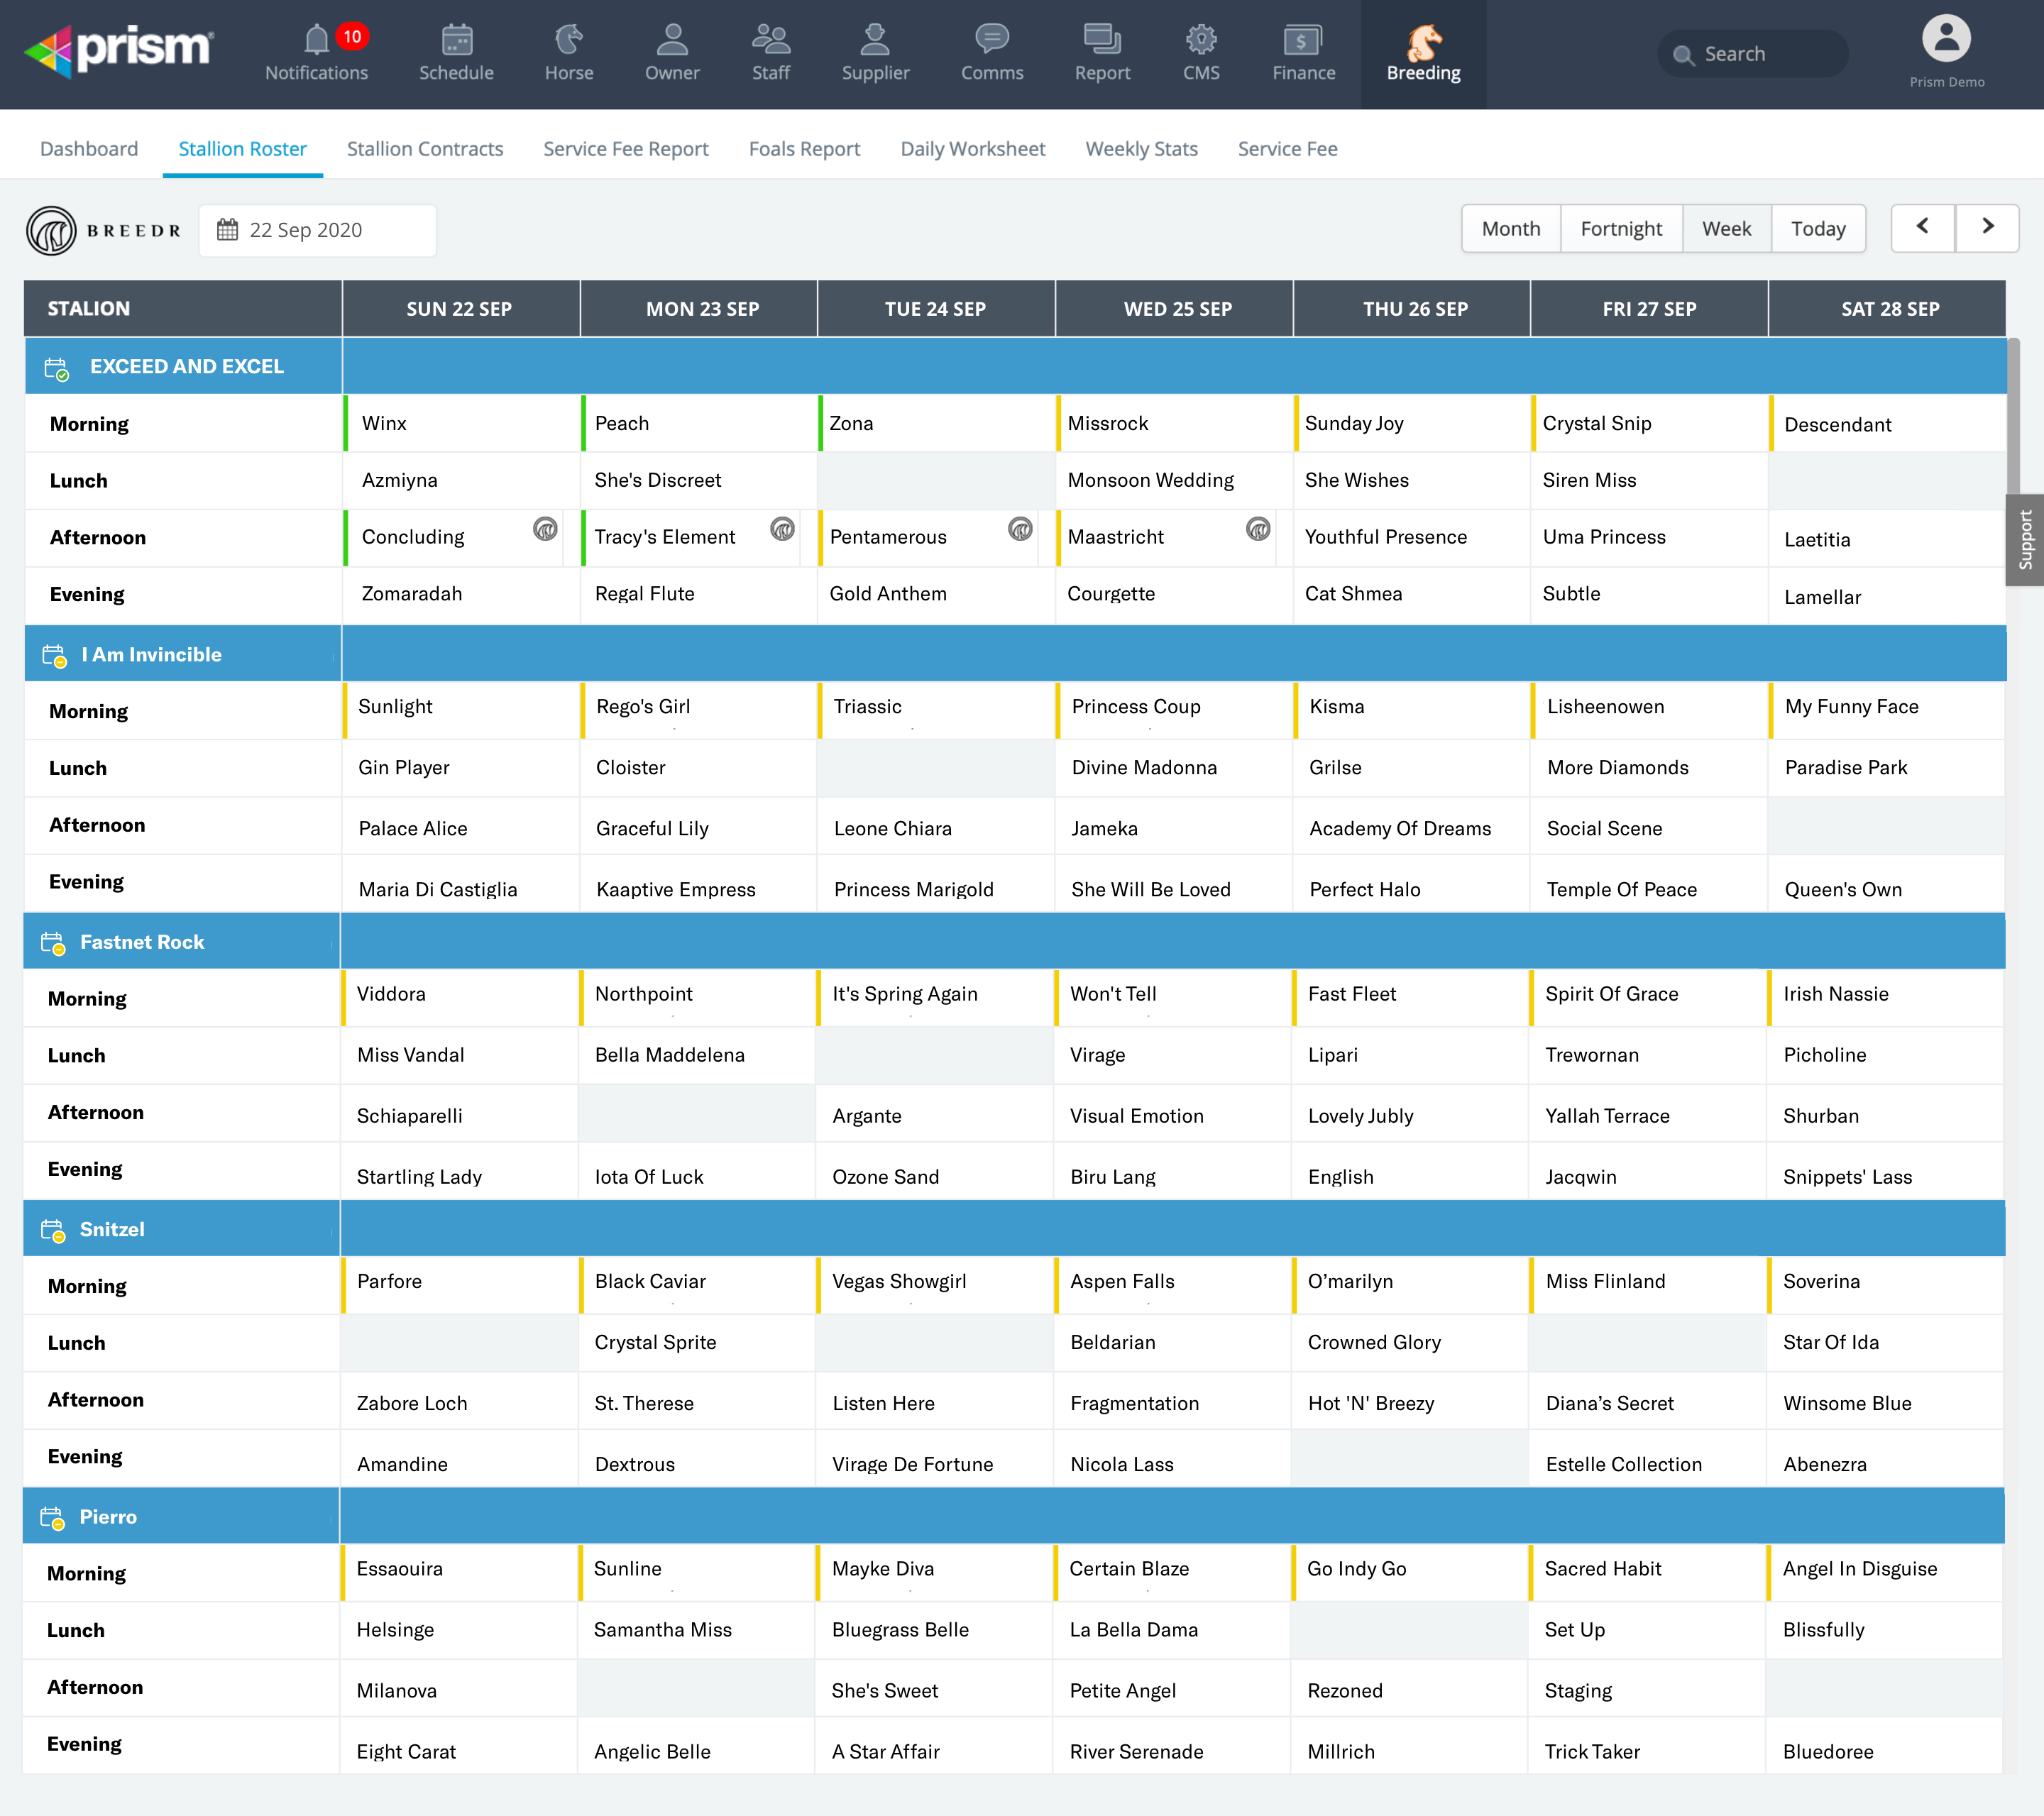Select the Fortnight view option
This screenshot has height=1816, width=2044.
(x=1620, y=229)
